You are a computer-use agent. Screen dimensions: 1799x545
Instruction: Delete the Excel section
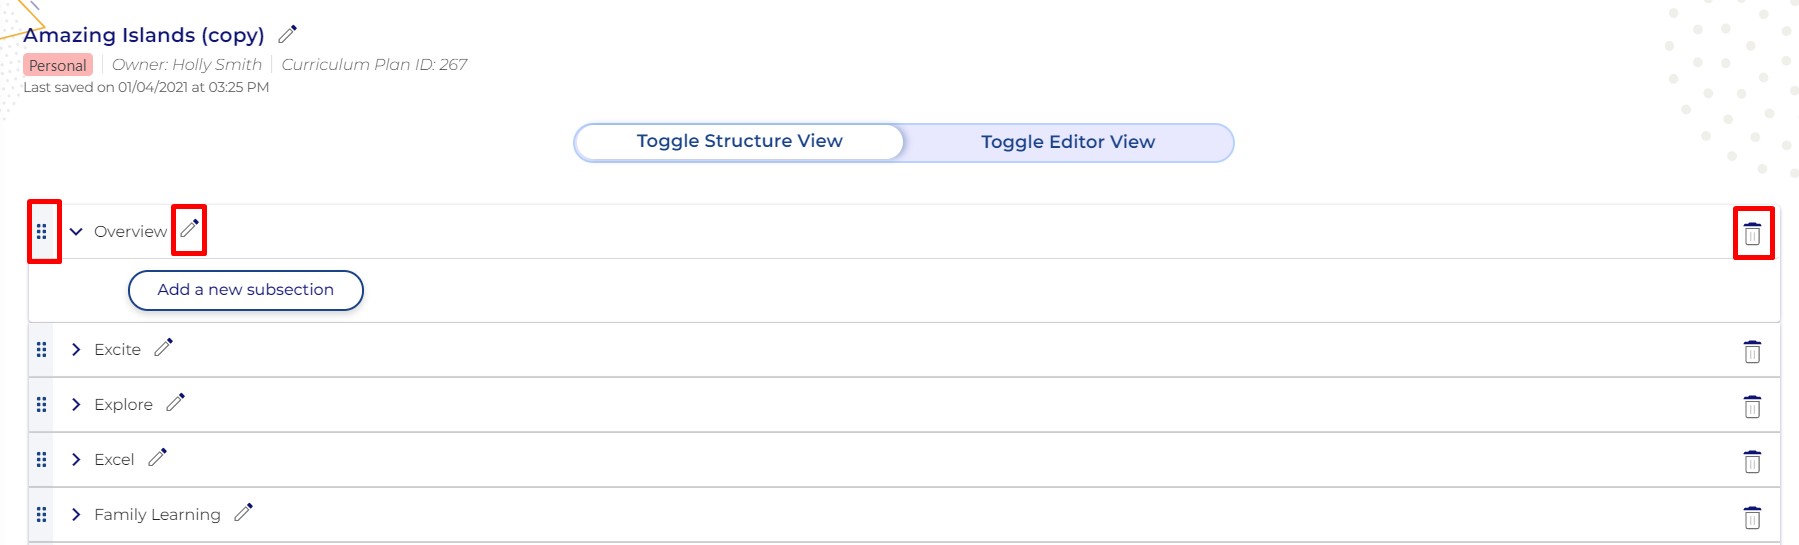coord(1752,462)
